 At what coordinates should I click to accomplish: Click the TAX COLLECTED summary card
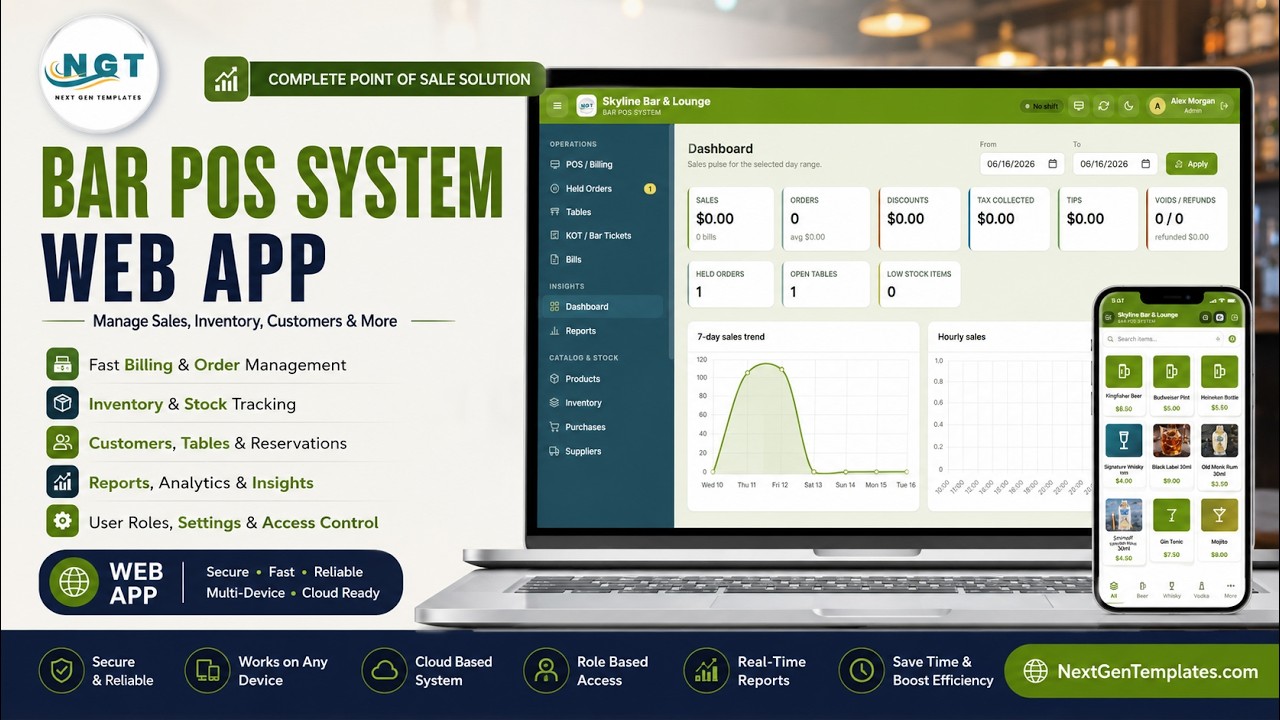tap(1009, 218)
